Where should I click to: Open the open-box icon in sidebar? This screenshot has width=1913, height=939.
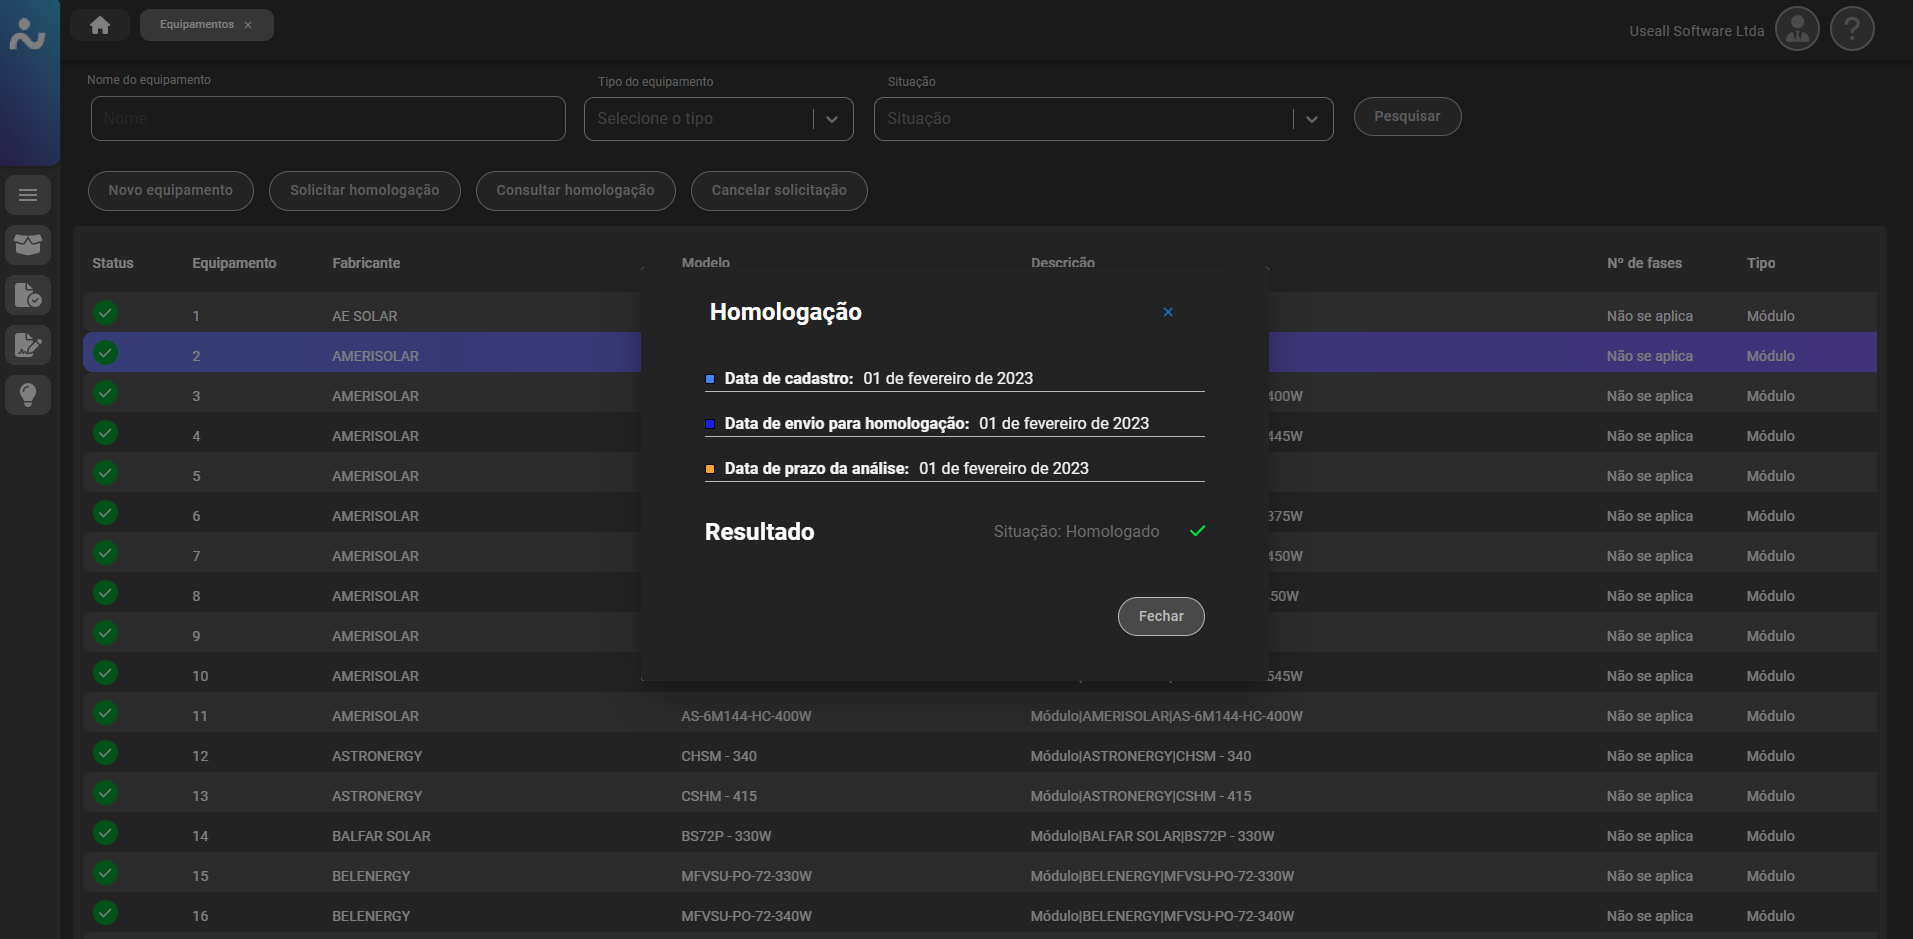coord(28,245)
